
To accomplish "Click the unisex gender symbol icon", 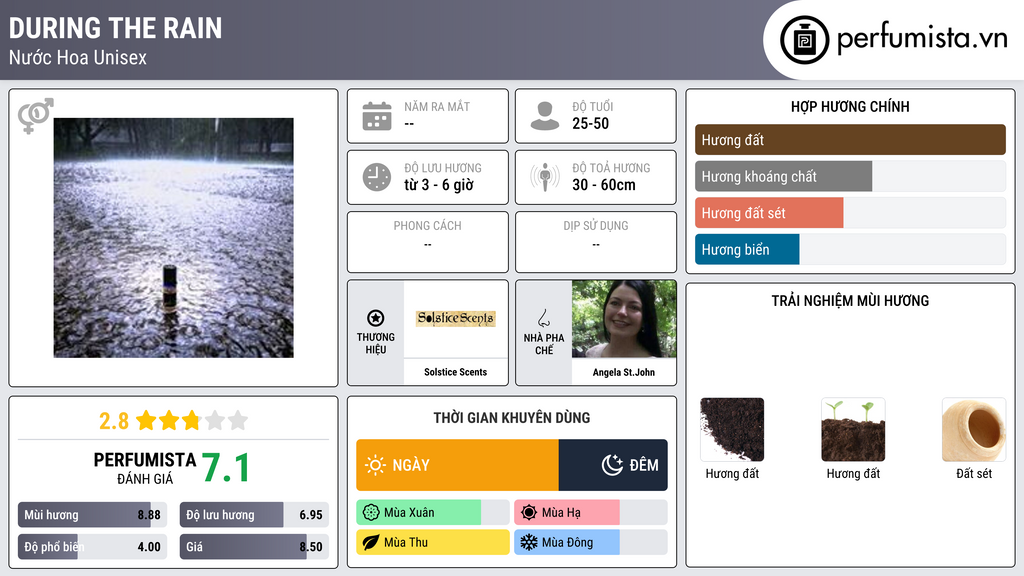I will [35, 116].
